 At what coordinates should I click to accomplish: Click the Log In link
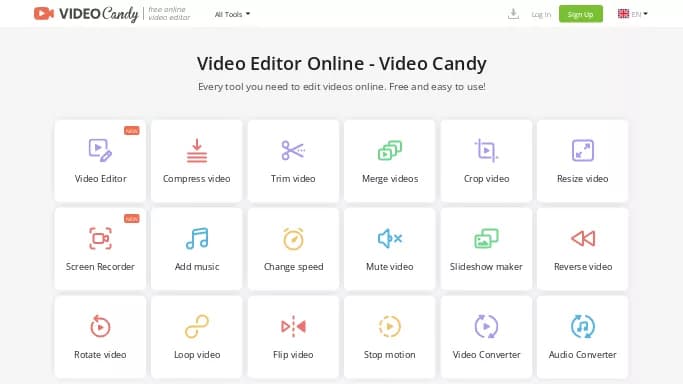(x=541, y=14)
